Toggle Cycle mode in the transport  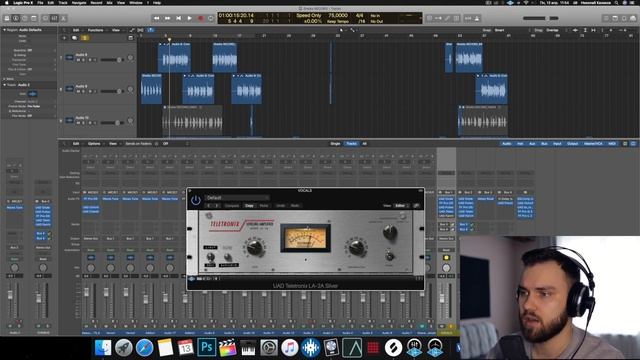tap(211, 18)
